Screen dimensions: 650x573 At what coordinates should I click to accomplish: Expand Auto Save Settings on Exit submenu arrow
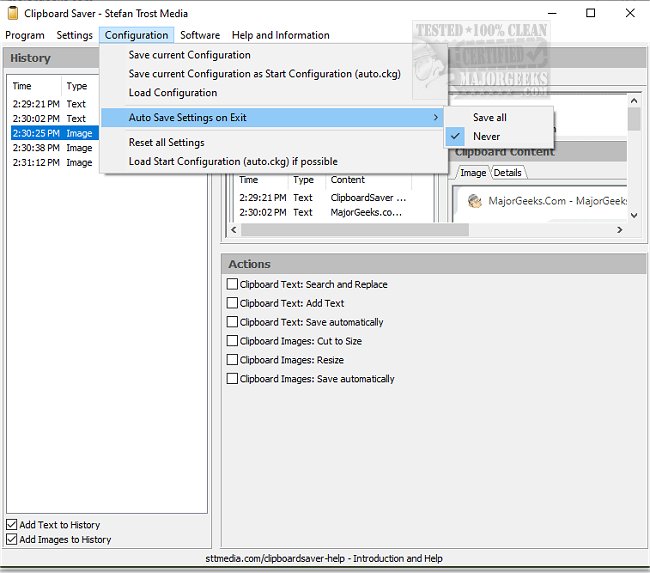[435, 117]
